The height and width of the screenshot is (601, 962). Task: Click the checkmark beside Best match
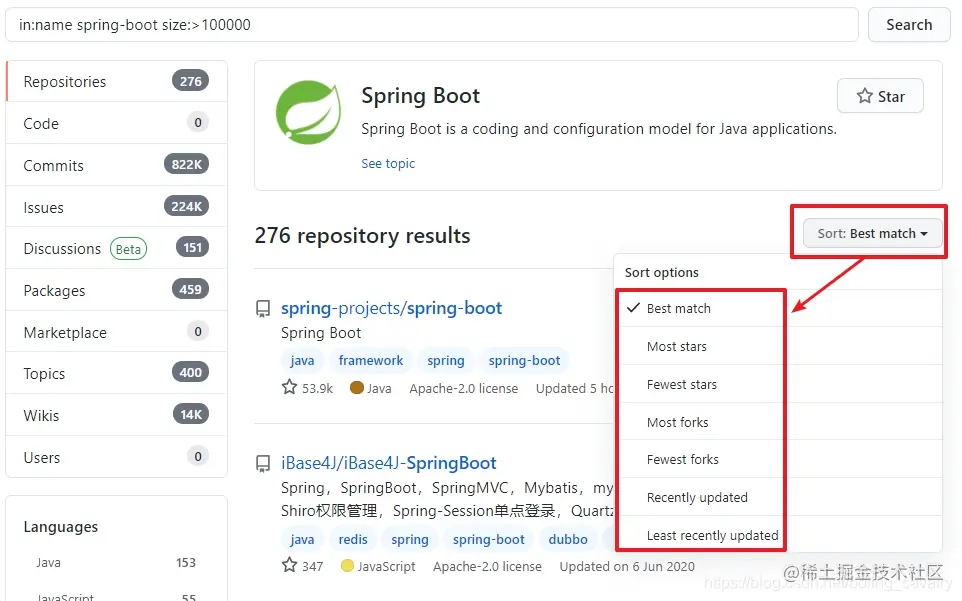(633, 308)
